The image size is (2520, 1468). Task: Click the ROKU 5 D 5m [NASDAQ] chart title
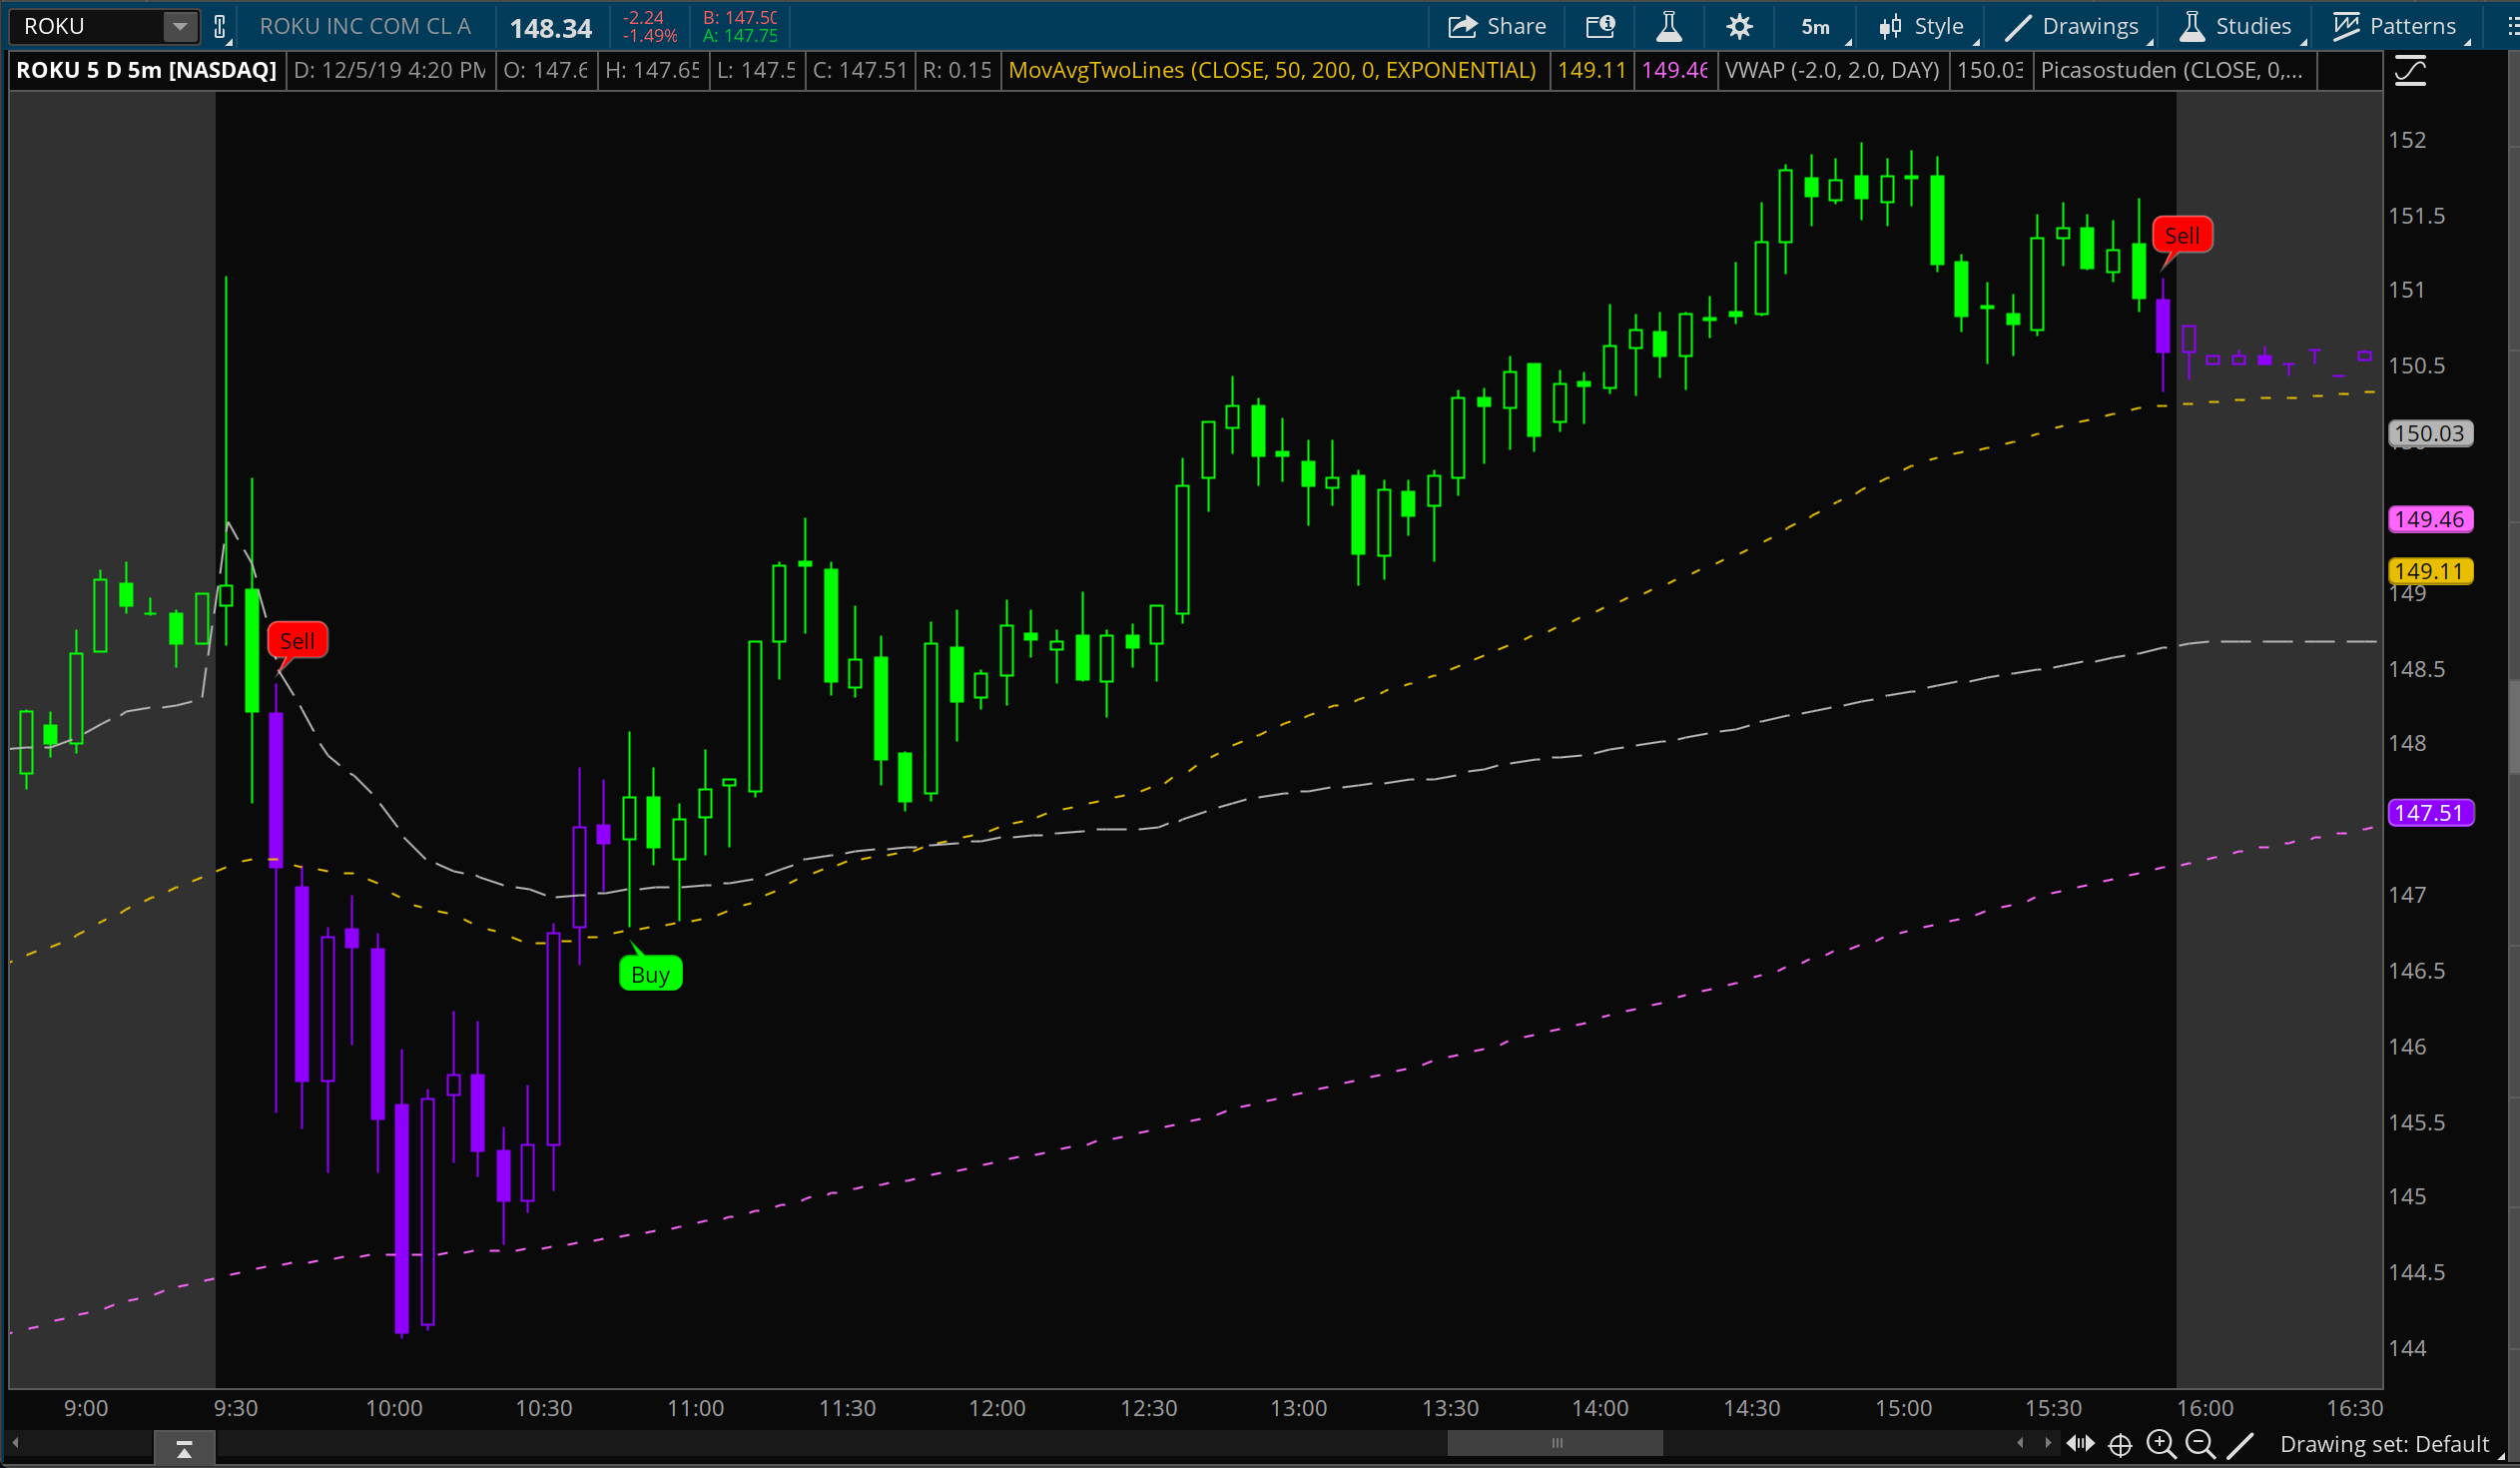(146, 71)
